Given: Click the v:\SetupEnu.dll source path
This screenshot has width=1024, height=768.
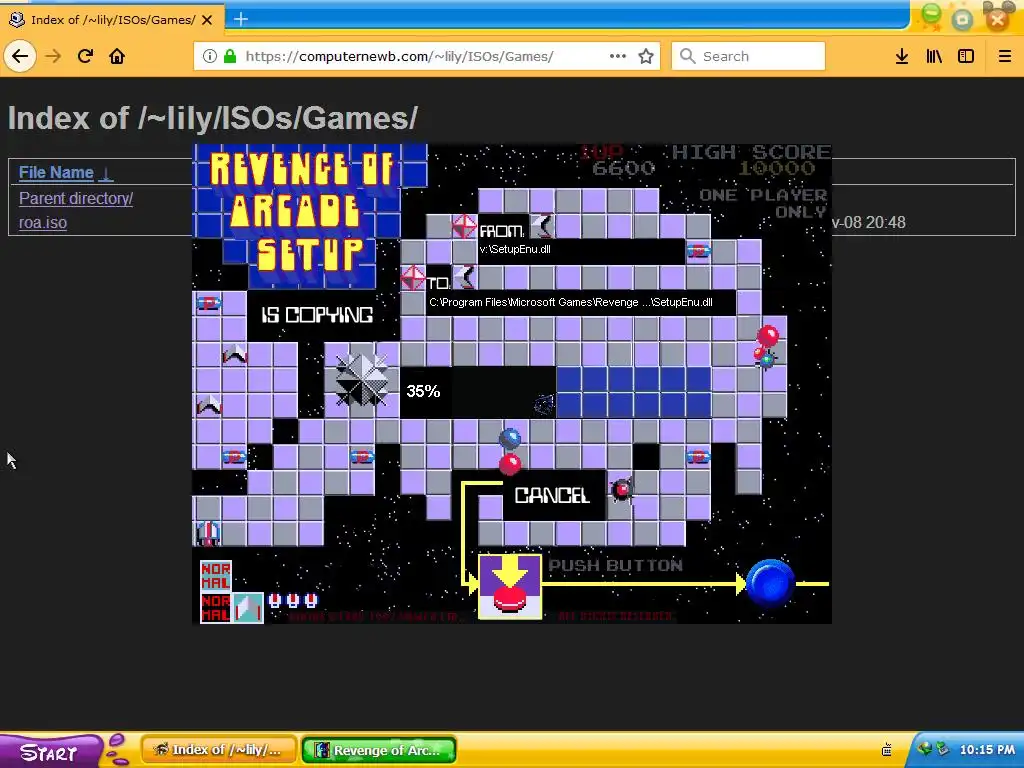Looking at the screenshot, I should (515, 249).
